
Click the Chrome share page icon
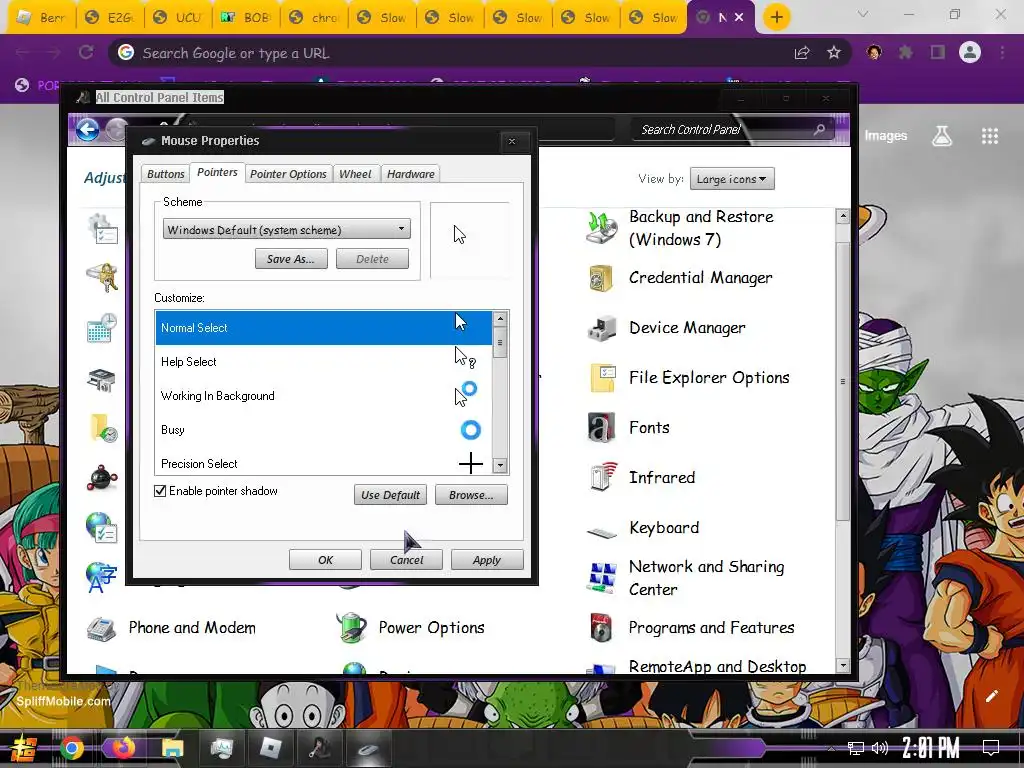click(801, 53)
